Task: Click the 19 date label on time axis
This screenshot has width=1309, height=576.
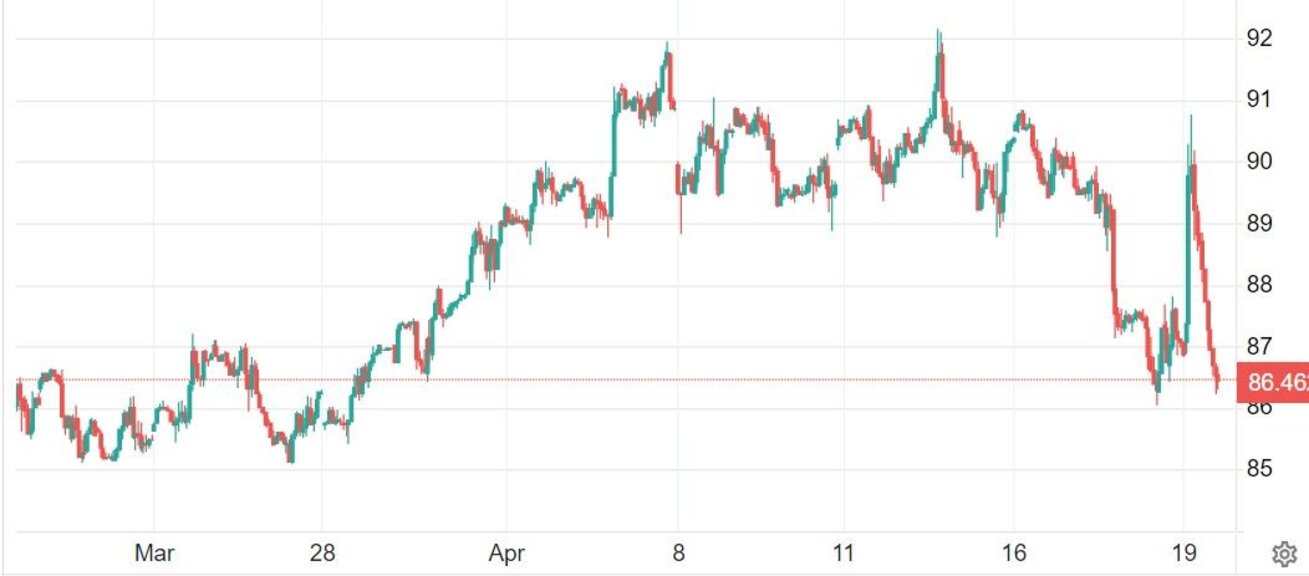Action: coord(1184,553)
